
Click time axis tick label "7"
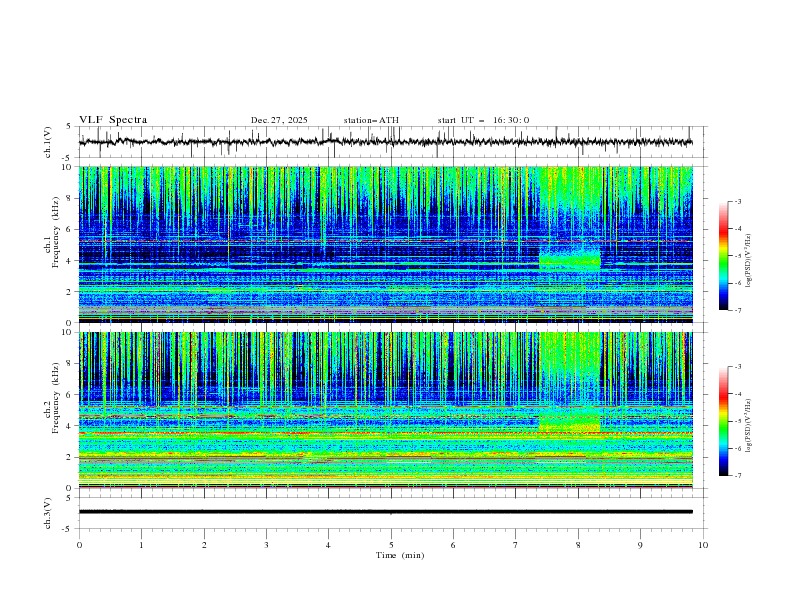(516, 545)
